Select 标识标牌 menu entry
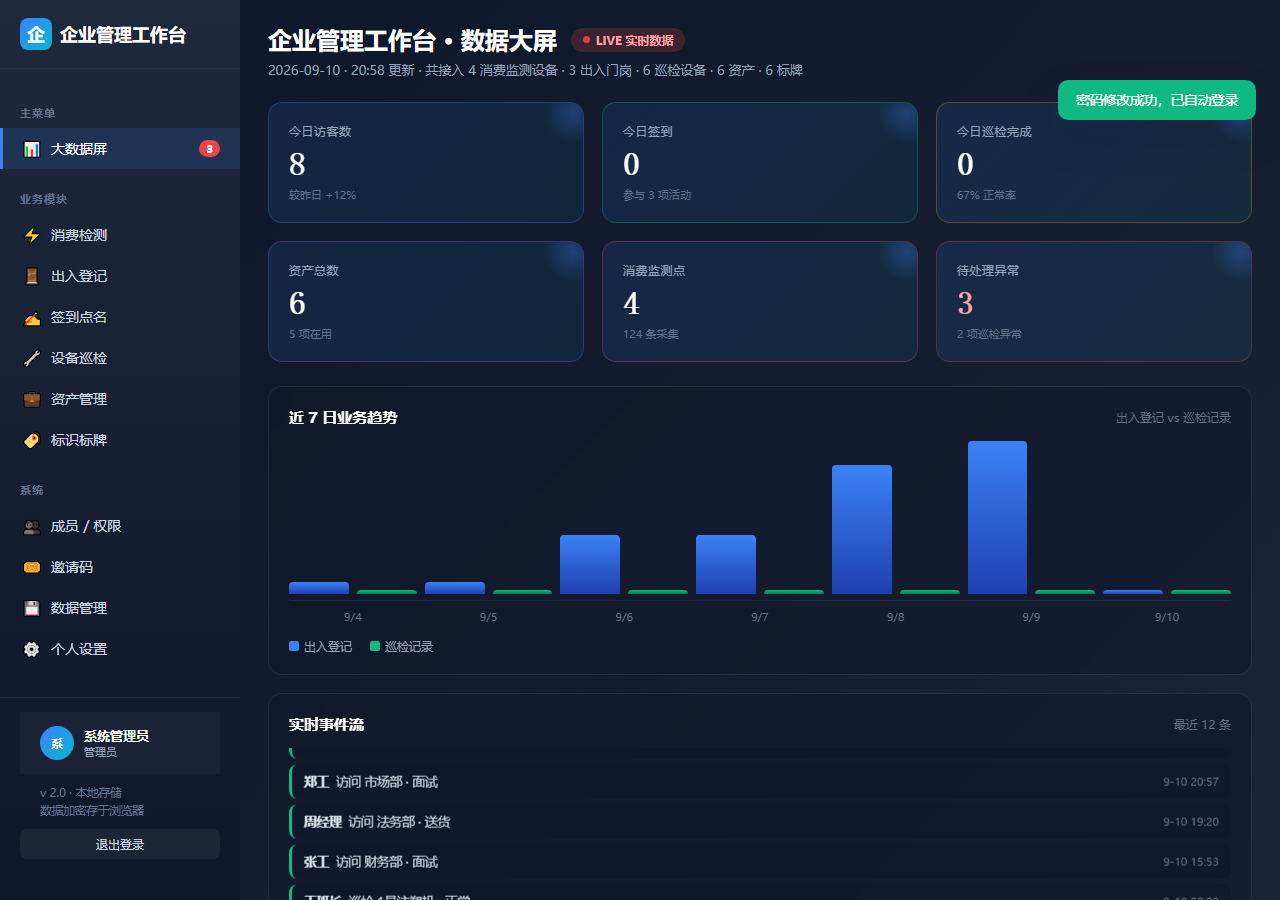The image size is (1280, 900). pos(120,440)
